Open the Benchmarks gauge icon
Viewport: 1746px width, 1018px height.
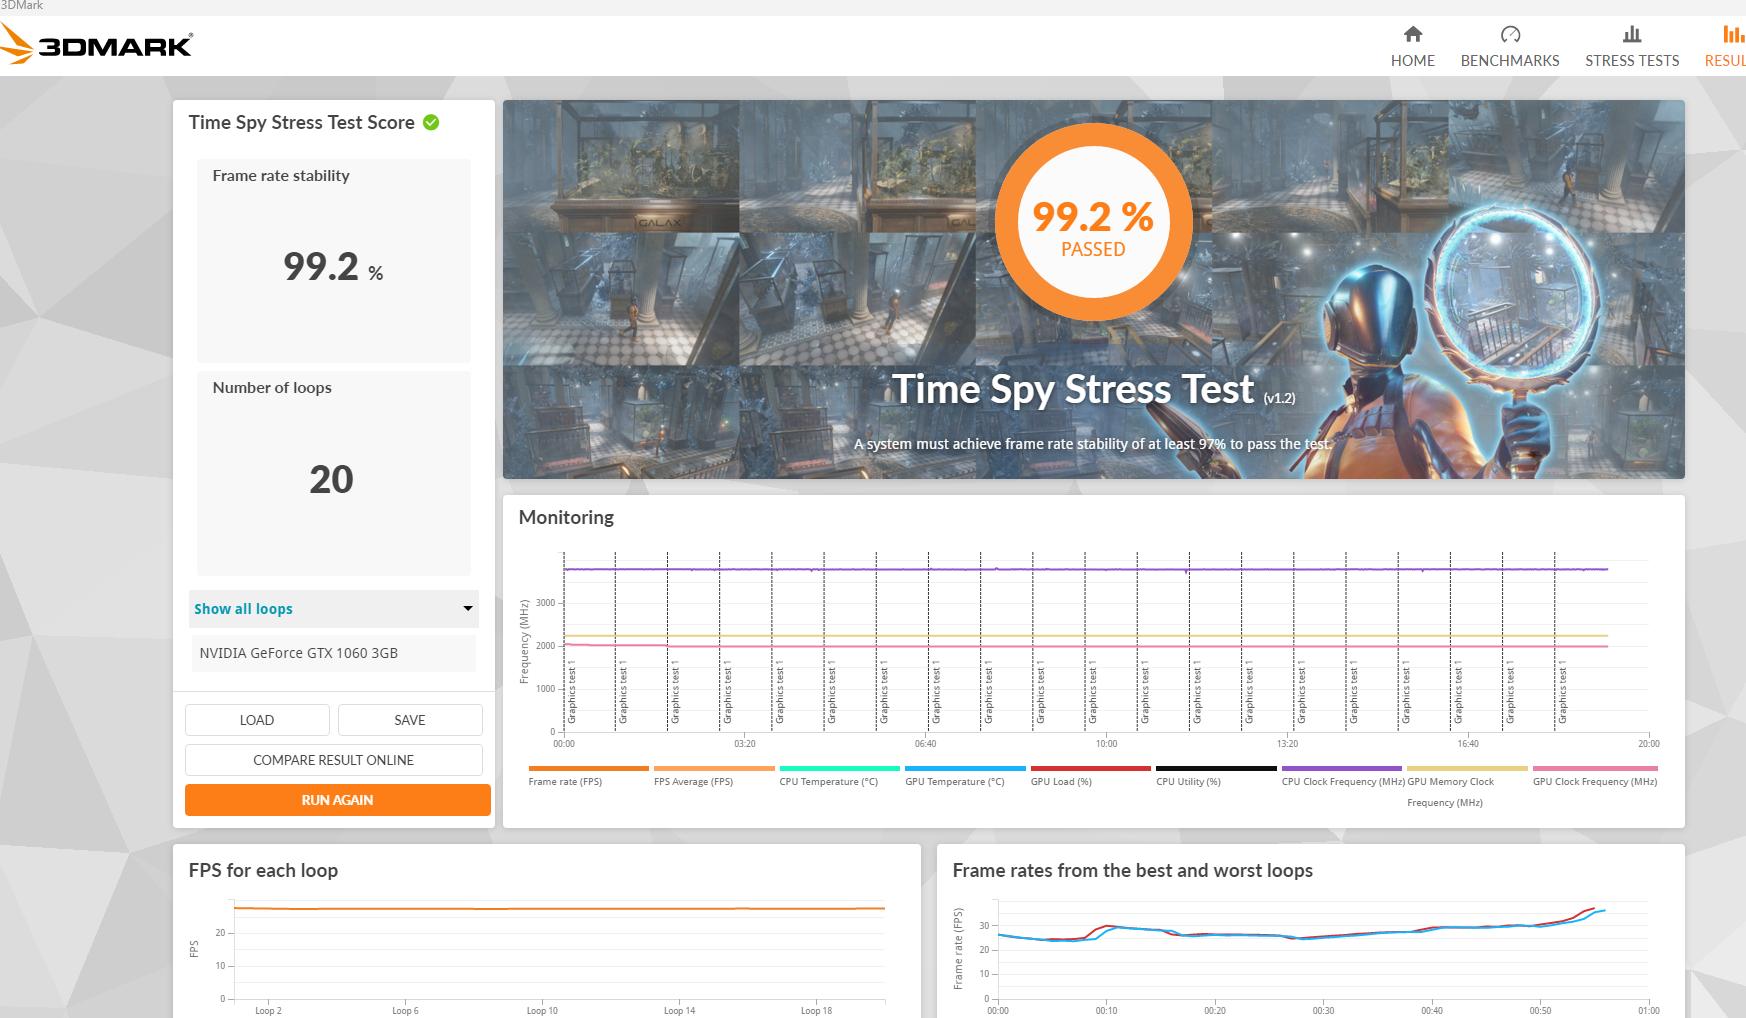tap(1510, 35)
